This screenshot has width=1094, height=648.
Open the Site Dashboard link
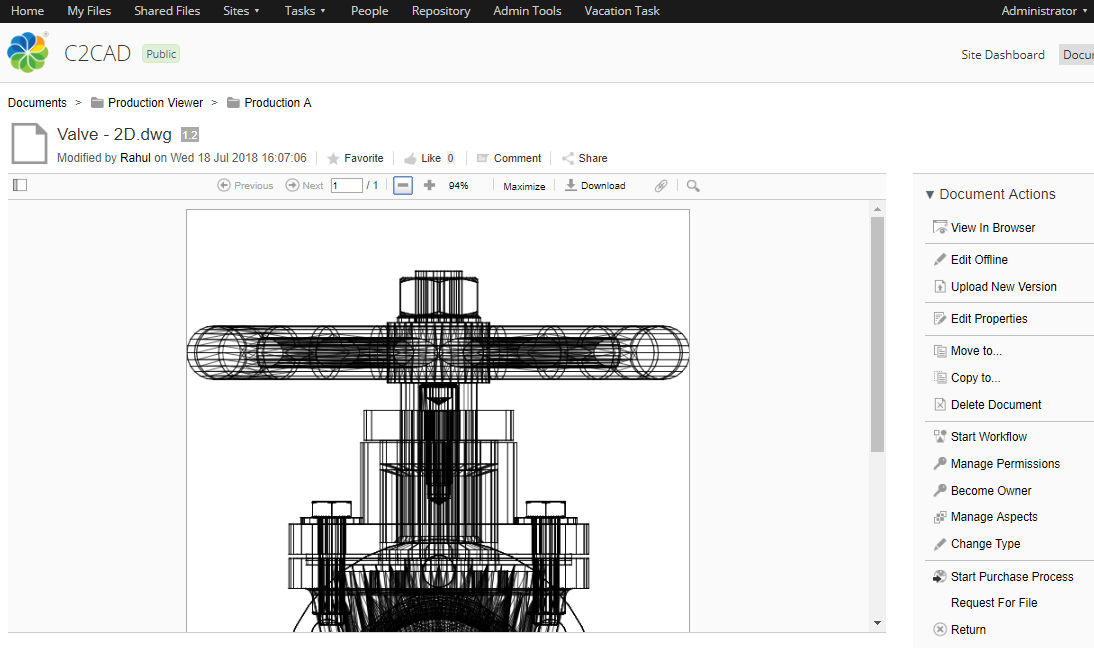click(1002, 55)
